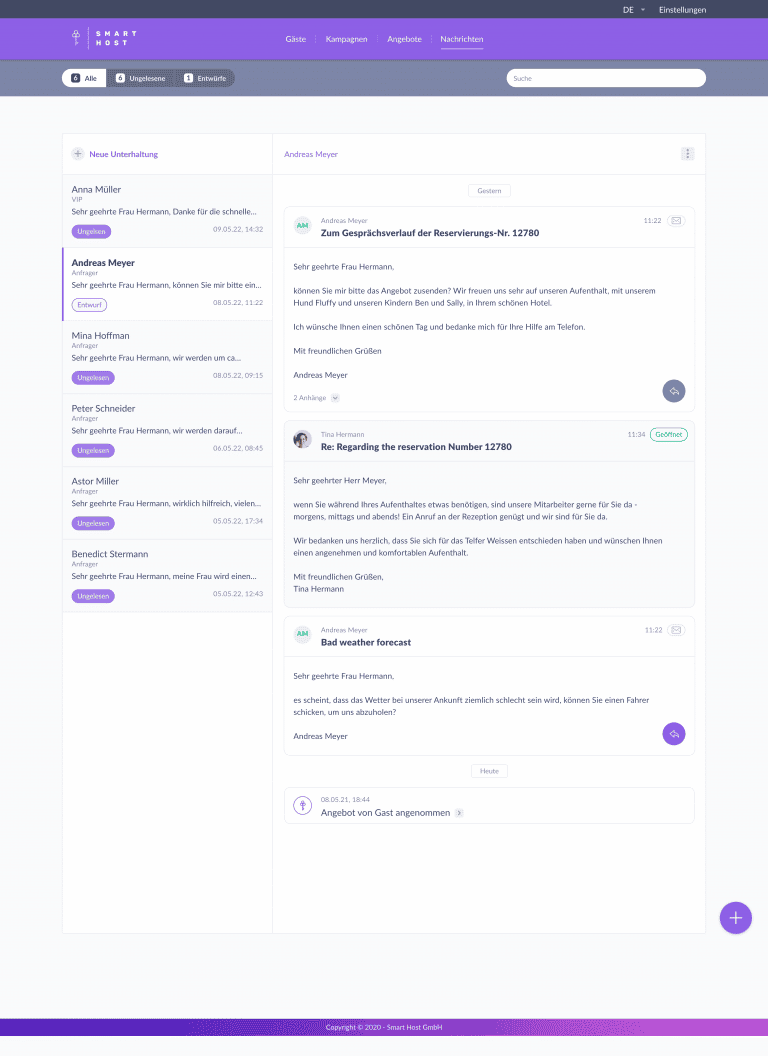This screenshot has width=768, height=1056.
Task: Select the Alle filter toggle
Action: click(x=84, y=78)
